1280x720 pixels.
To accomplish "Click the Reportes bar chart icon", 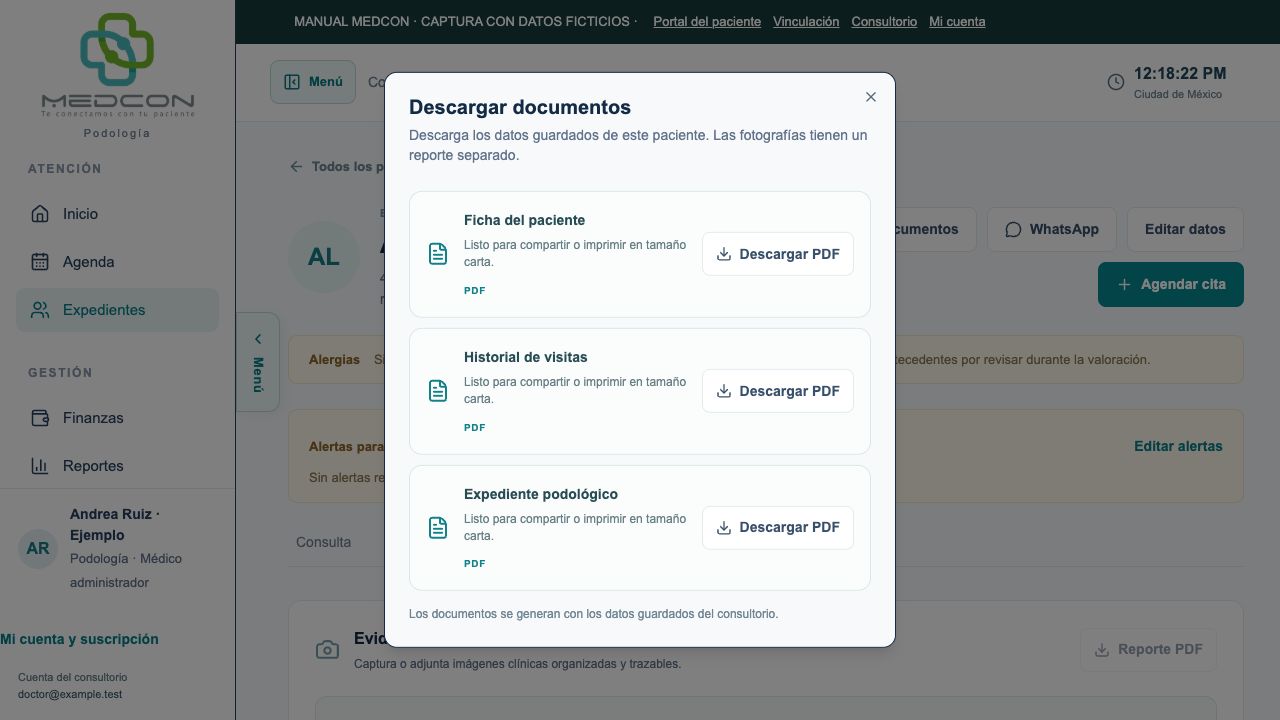I will click(40, 466).
